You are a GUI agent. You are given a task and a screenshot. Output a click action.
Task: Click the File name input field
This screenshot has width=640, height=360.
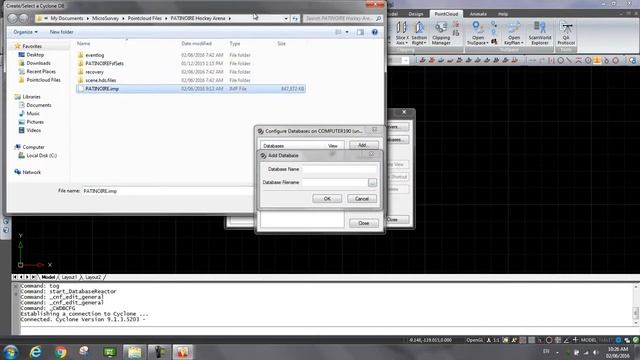[167, 191]
